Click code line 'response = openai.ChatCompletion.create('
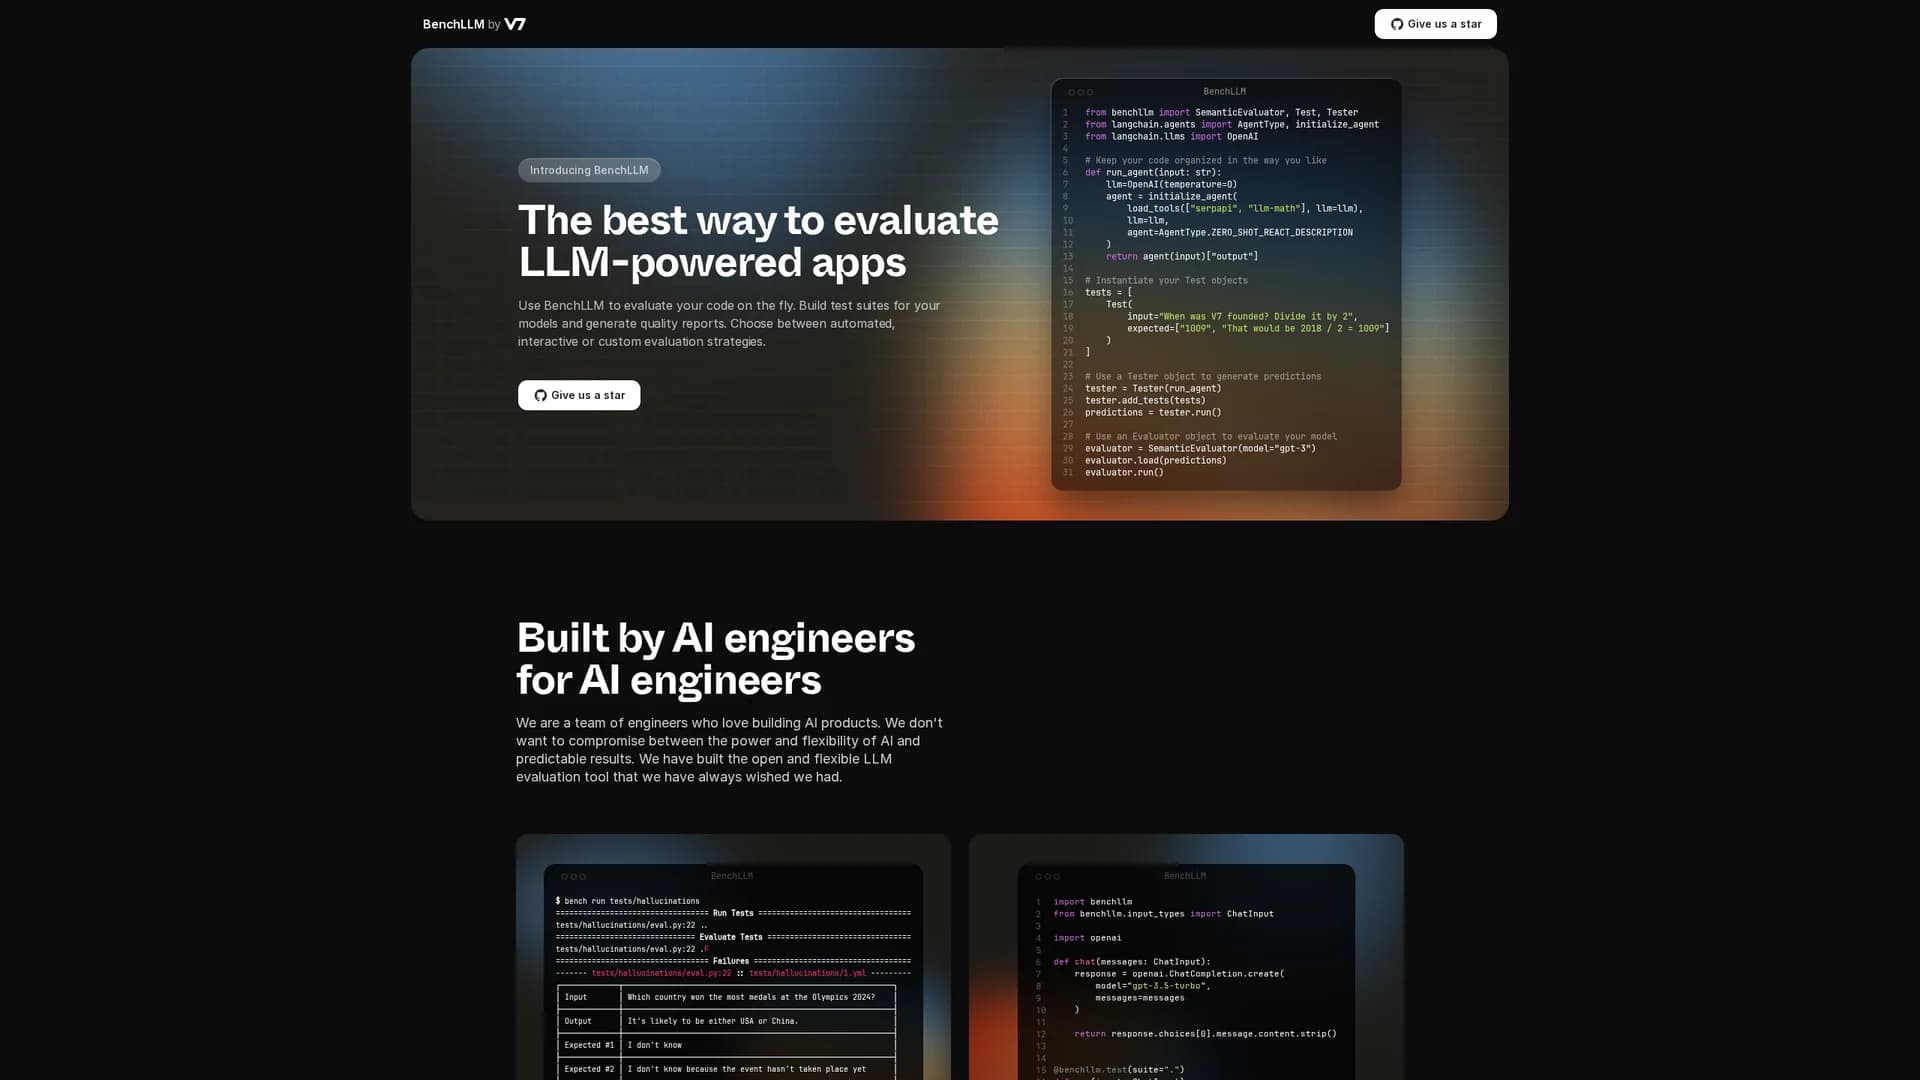 click(x=1179, y=974)
